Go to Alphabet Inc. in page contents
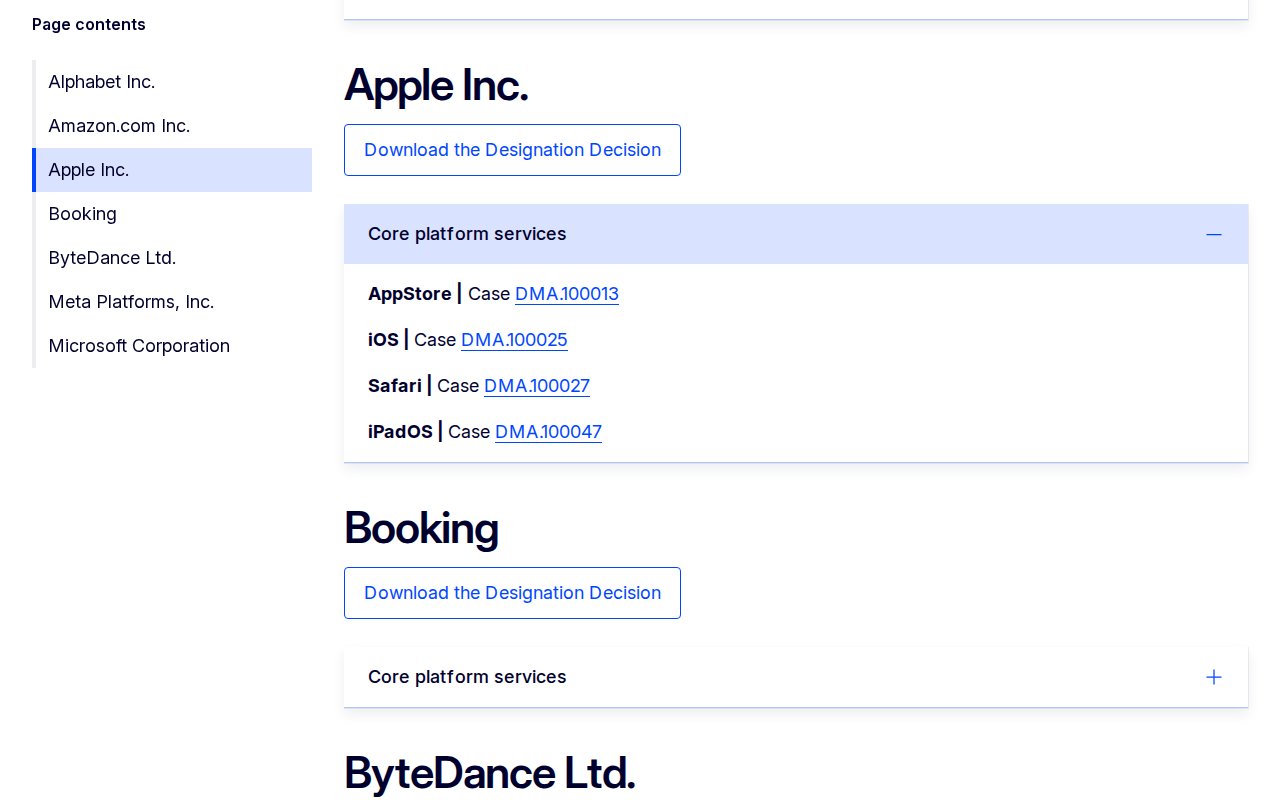This screenshot has width=1280, height=800. coord(102,82)
